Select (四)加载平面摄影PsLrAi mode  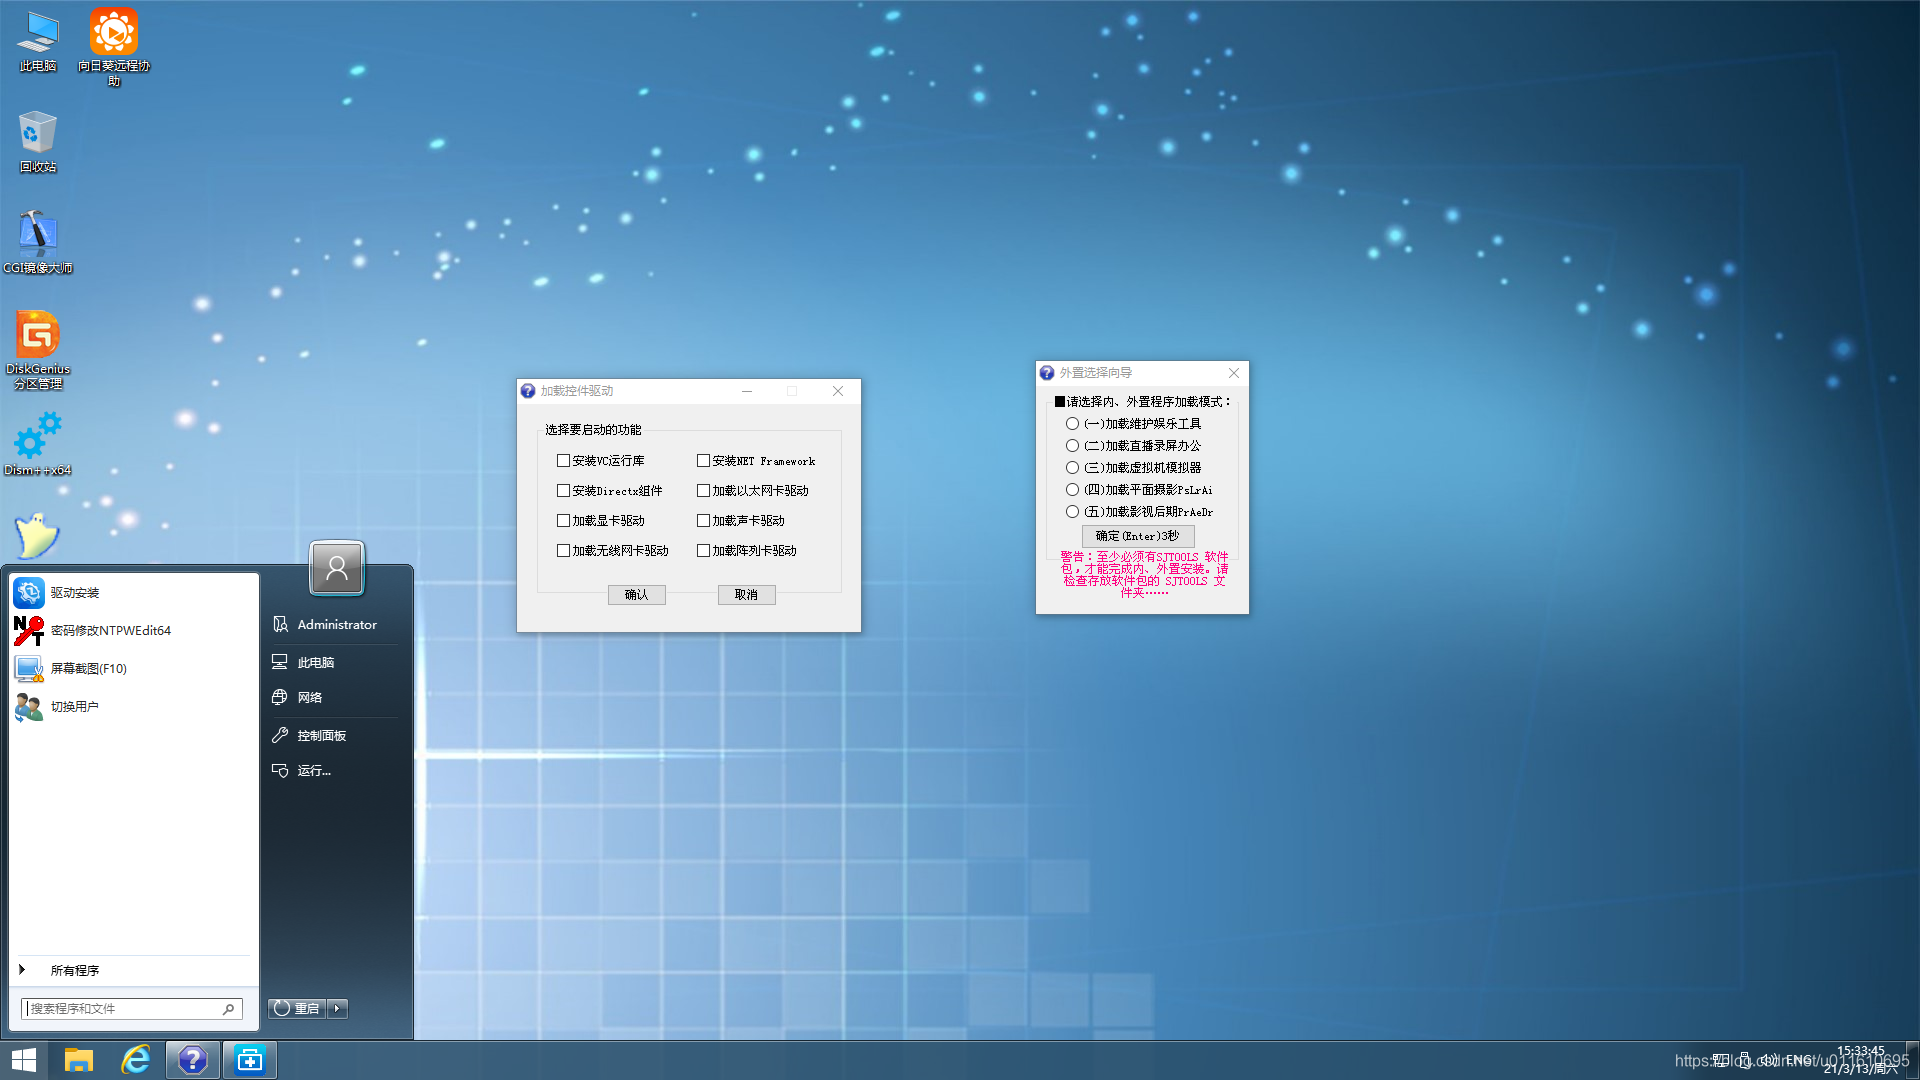pos(1072,489)
